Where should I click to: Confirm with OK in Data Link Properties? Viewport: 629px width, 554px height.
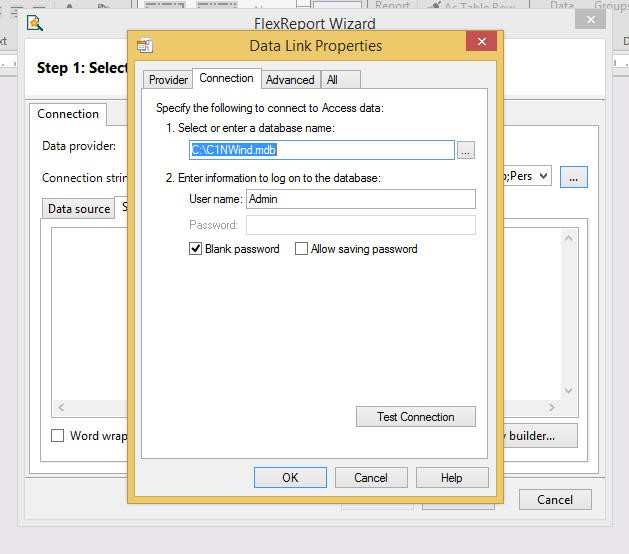(290, 477)
